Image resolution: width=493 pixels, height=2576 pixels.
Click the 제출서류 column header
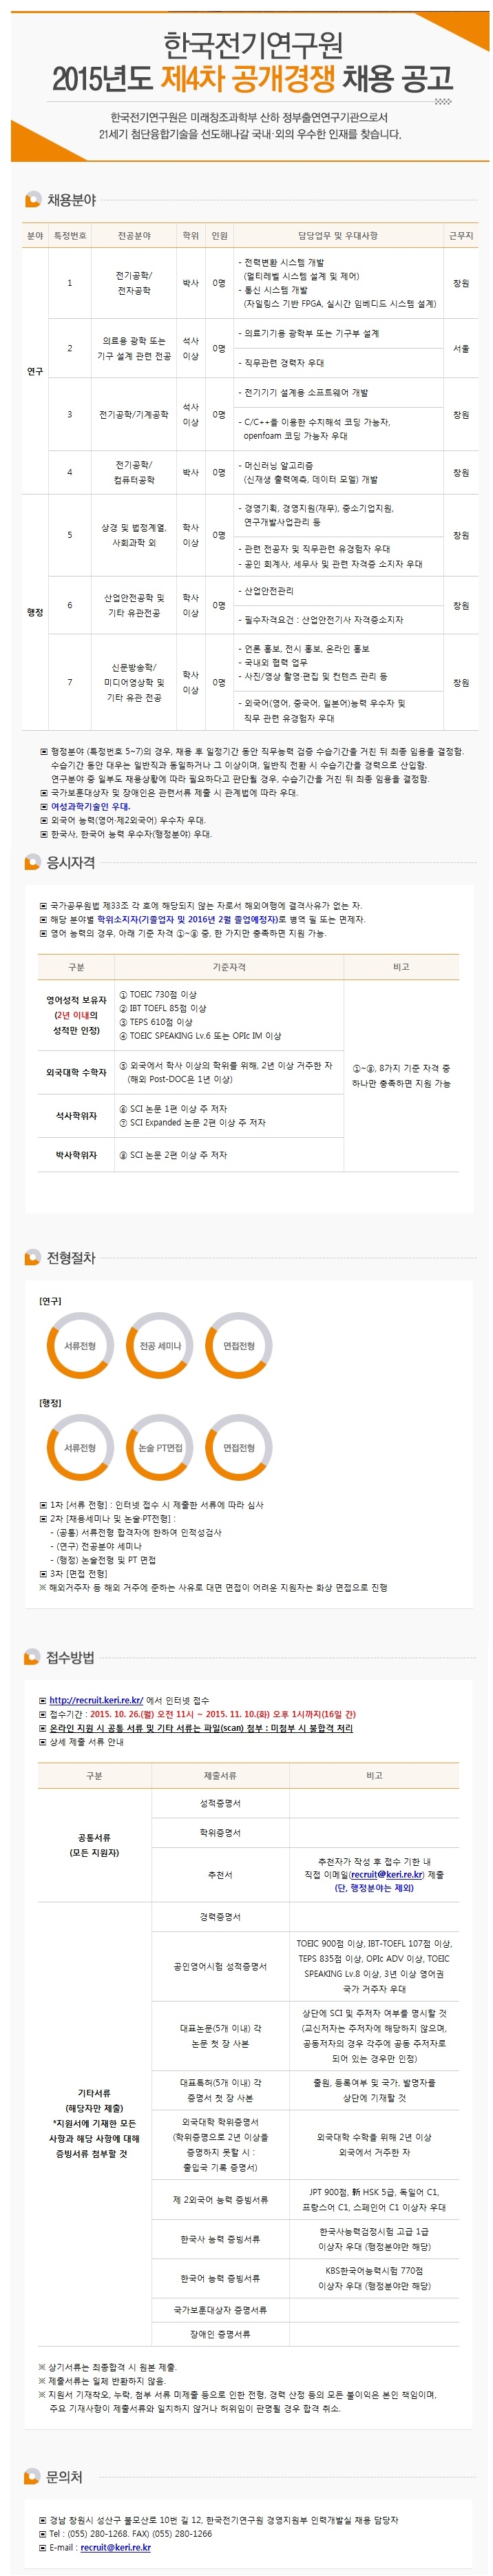tap(220, 1775)
